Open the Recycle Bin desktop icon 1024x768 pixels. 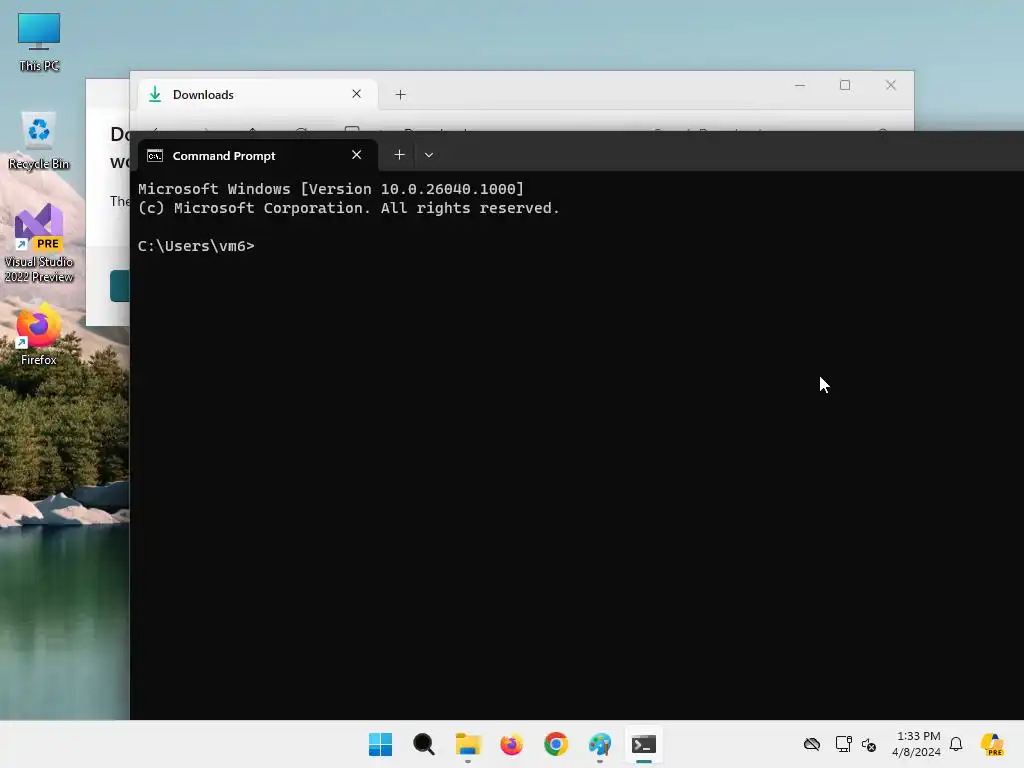39,141
